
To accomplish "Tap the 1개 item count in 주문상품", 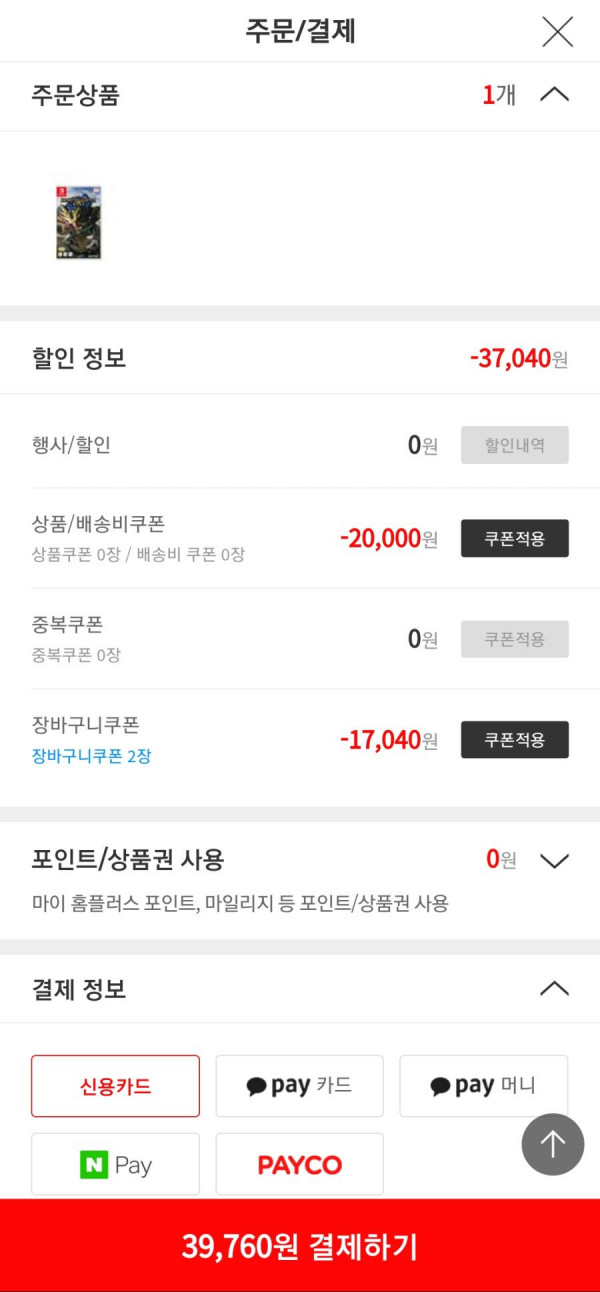I will pos(499,95).
